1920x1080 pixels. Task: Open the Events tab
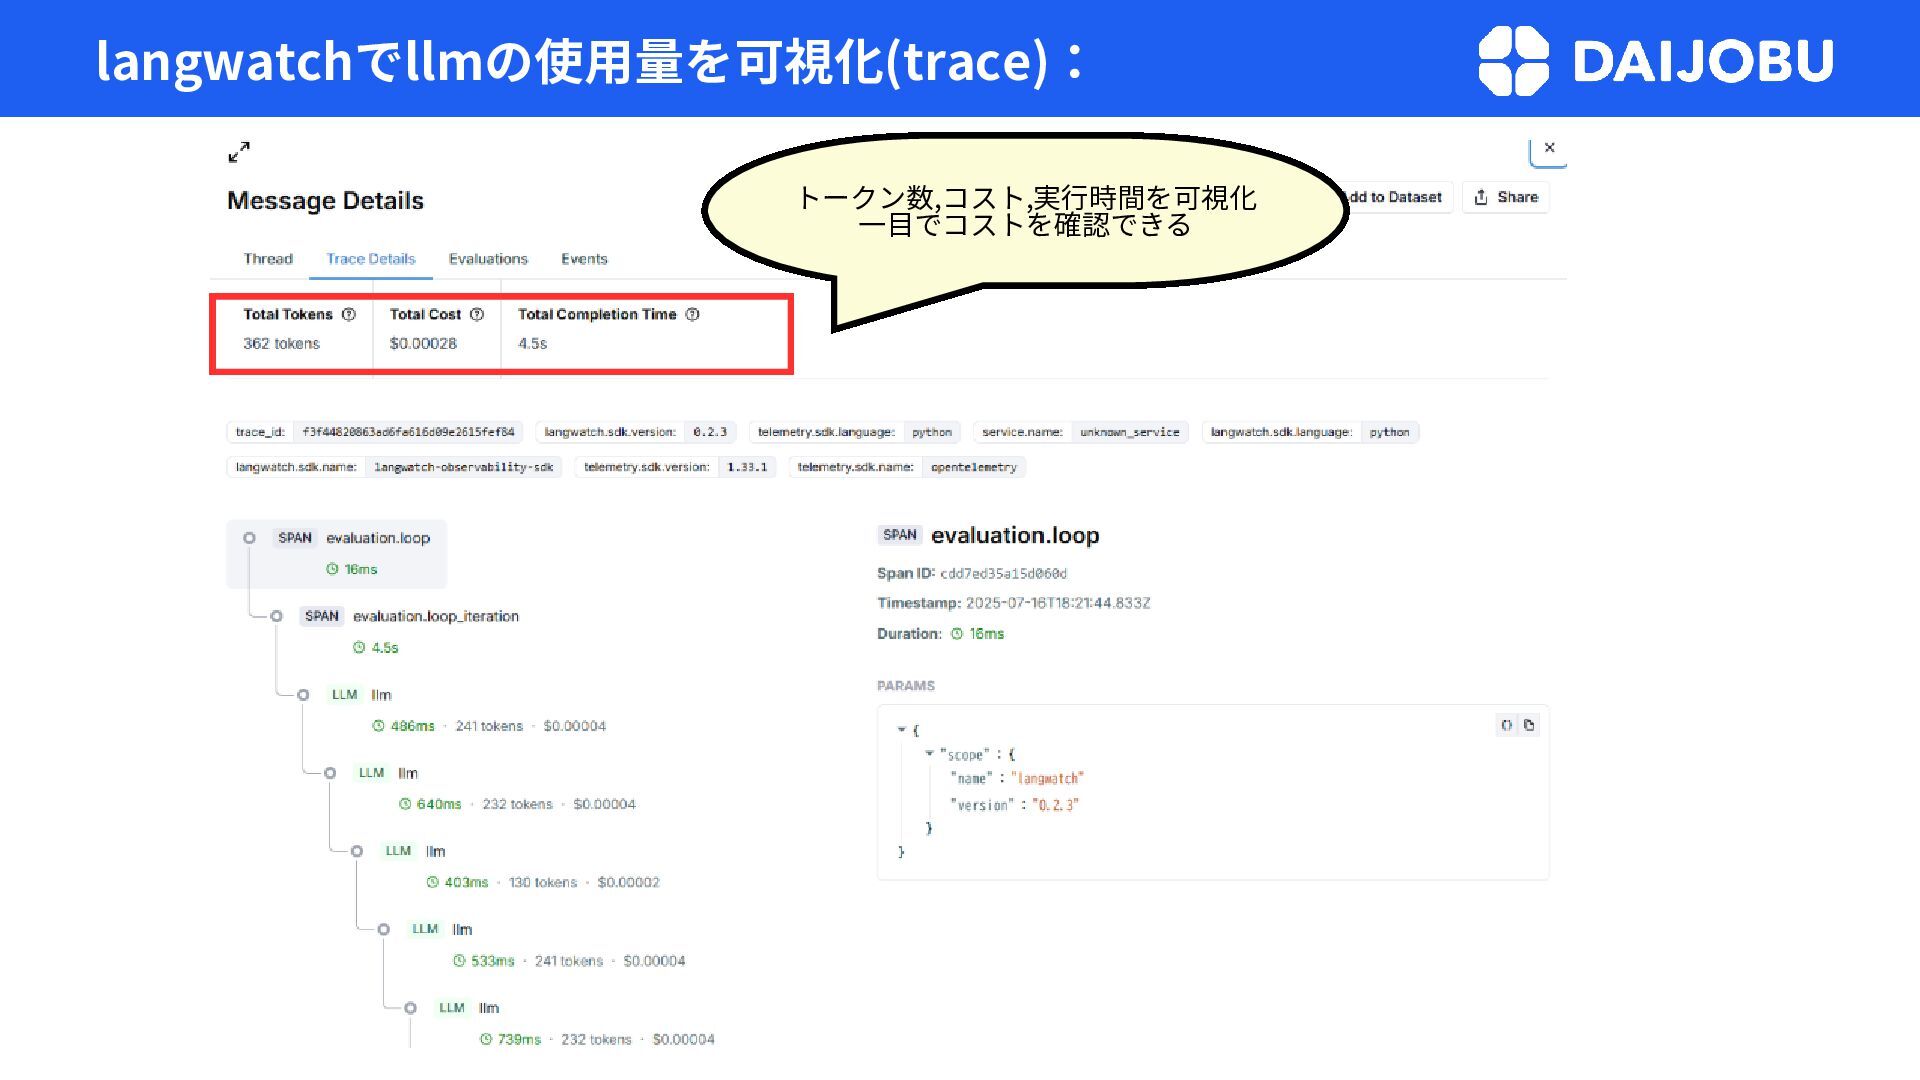584,259
